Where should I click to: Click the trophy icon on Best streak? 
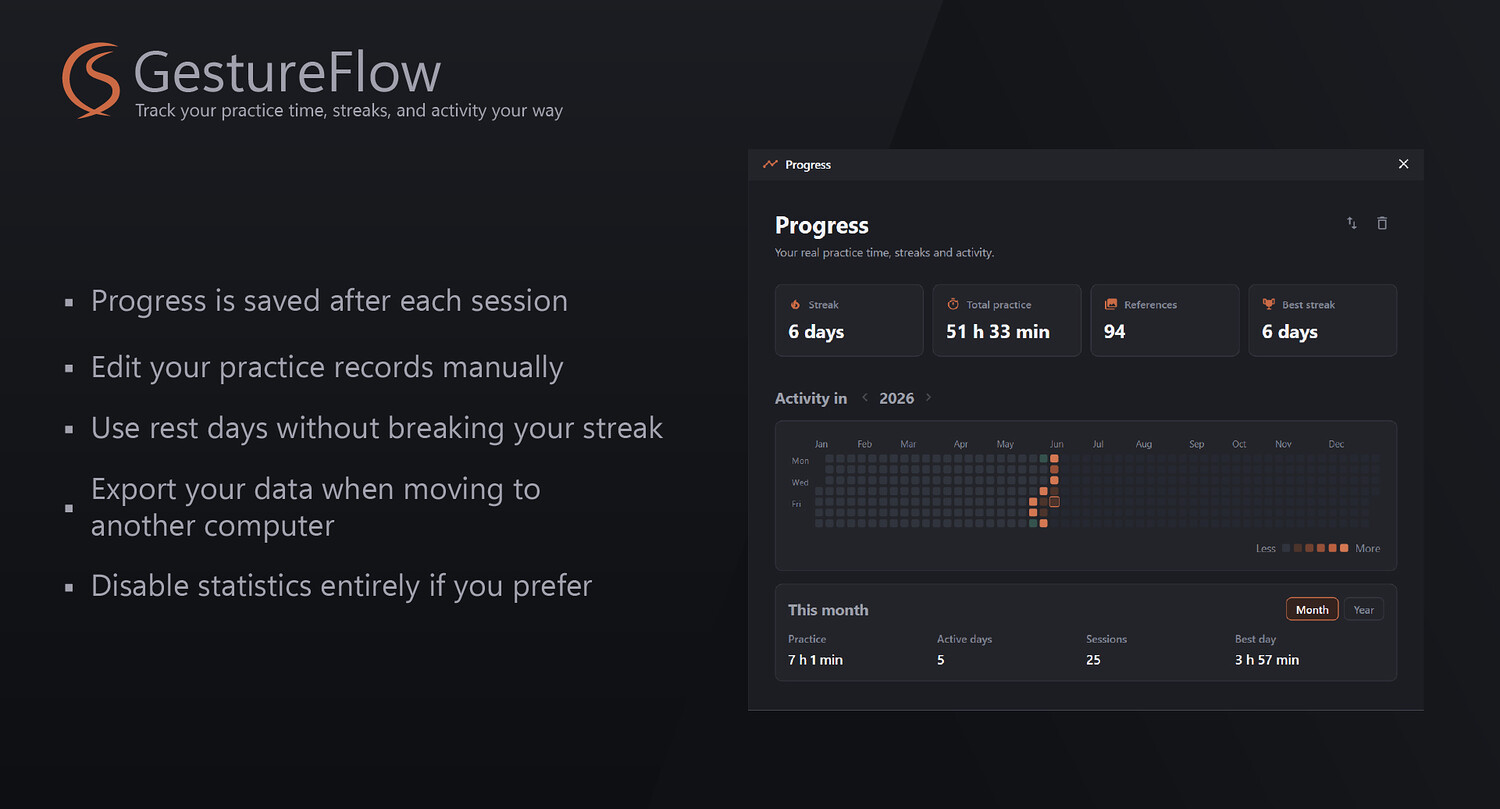pos(1269,305)
